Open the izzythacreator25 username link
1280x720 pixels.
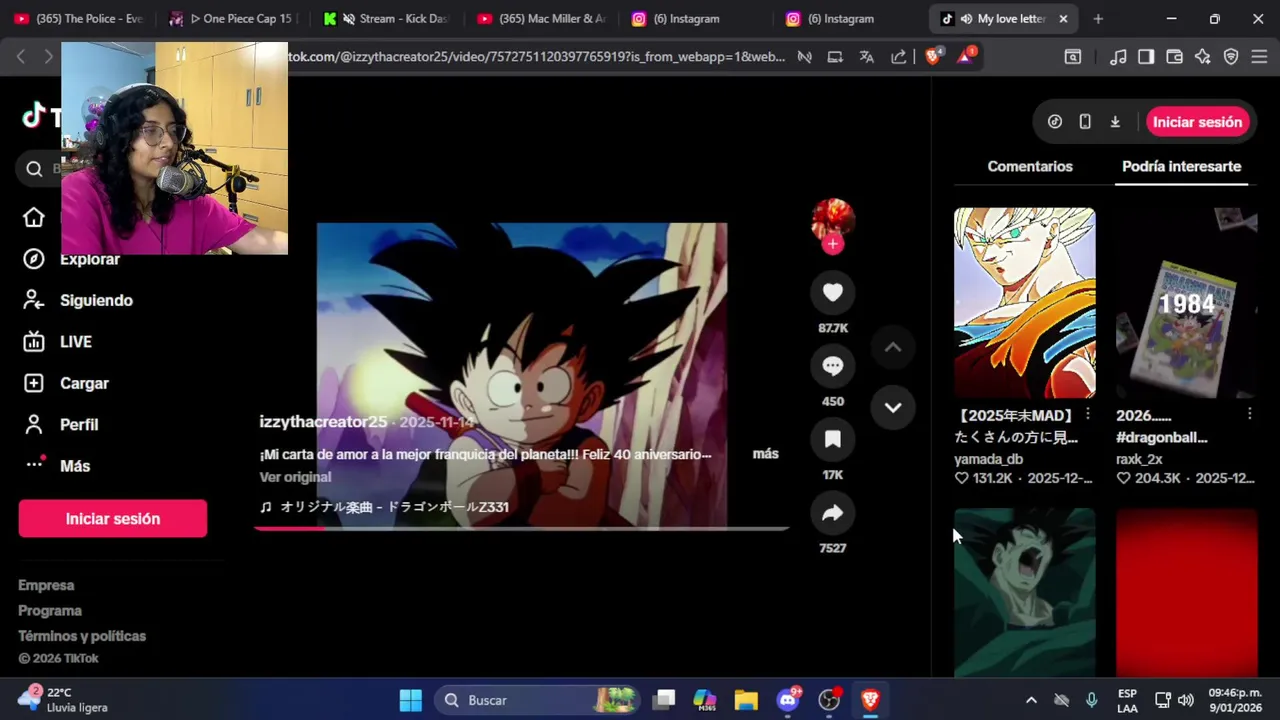(323, 422)
